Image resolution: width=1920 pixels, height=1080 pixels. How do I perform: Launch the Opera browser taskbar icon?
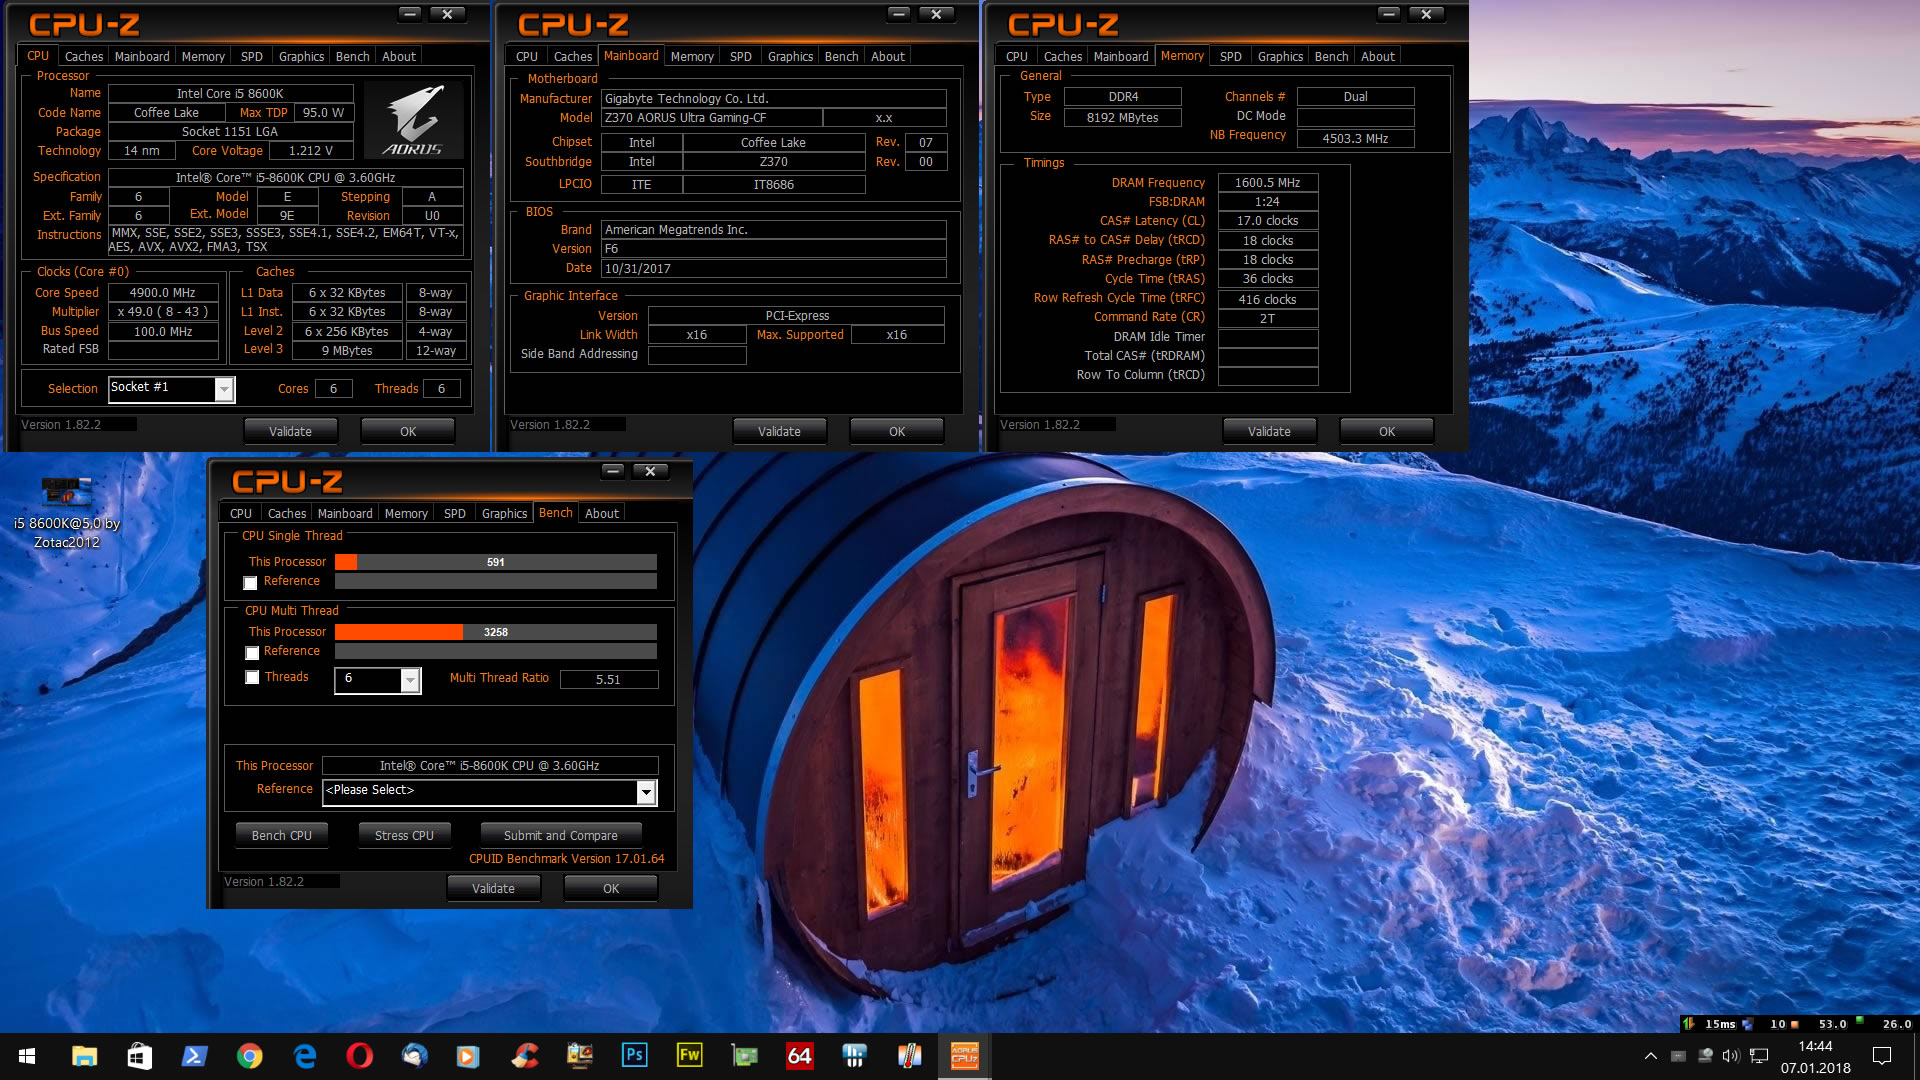coord(359,1056)
